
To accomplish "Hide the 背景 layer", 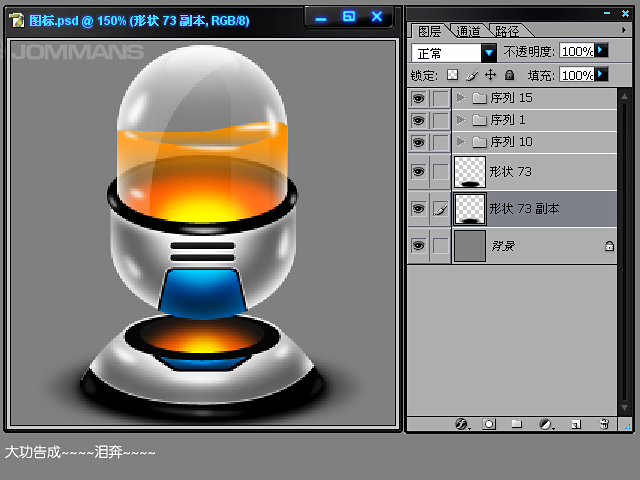I will click(x=418, y=245).
